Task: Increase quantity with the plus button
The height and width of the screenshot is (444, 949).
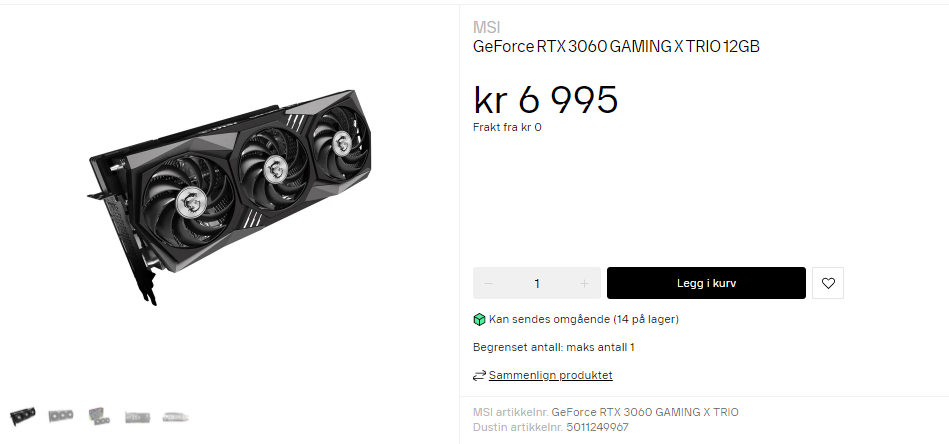Action: tap(584, 283)
